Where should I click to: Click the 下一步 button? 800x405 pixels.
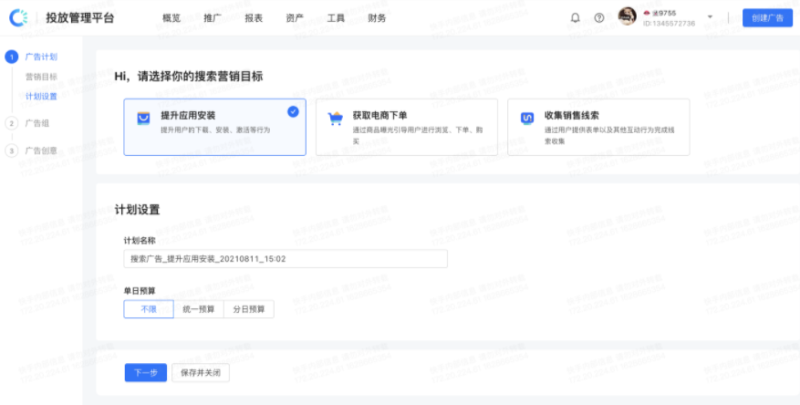point(146,373)
